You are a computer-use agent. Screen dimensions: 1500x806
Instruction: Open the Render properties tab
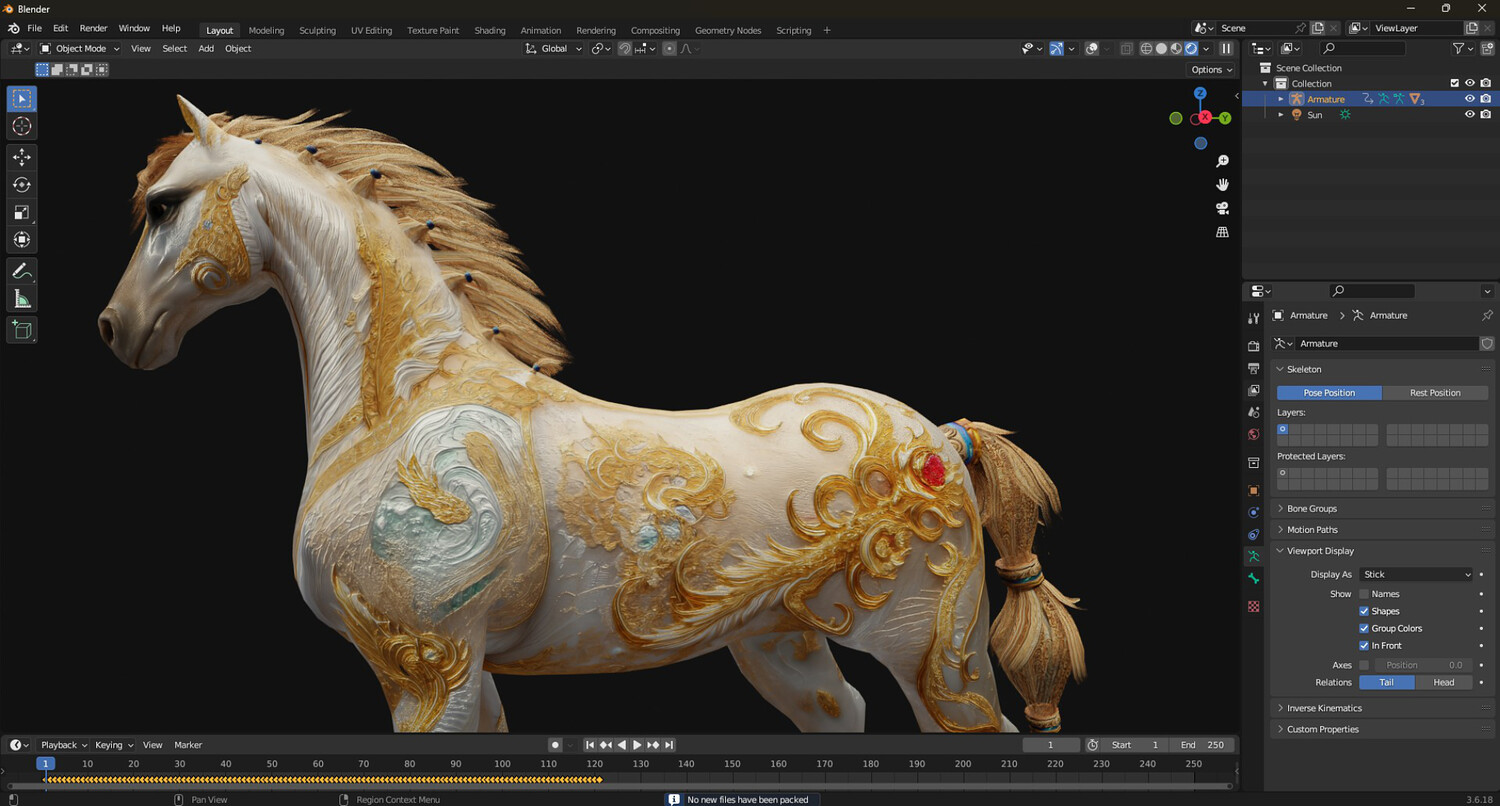pos(1254,346)
